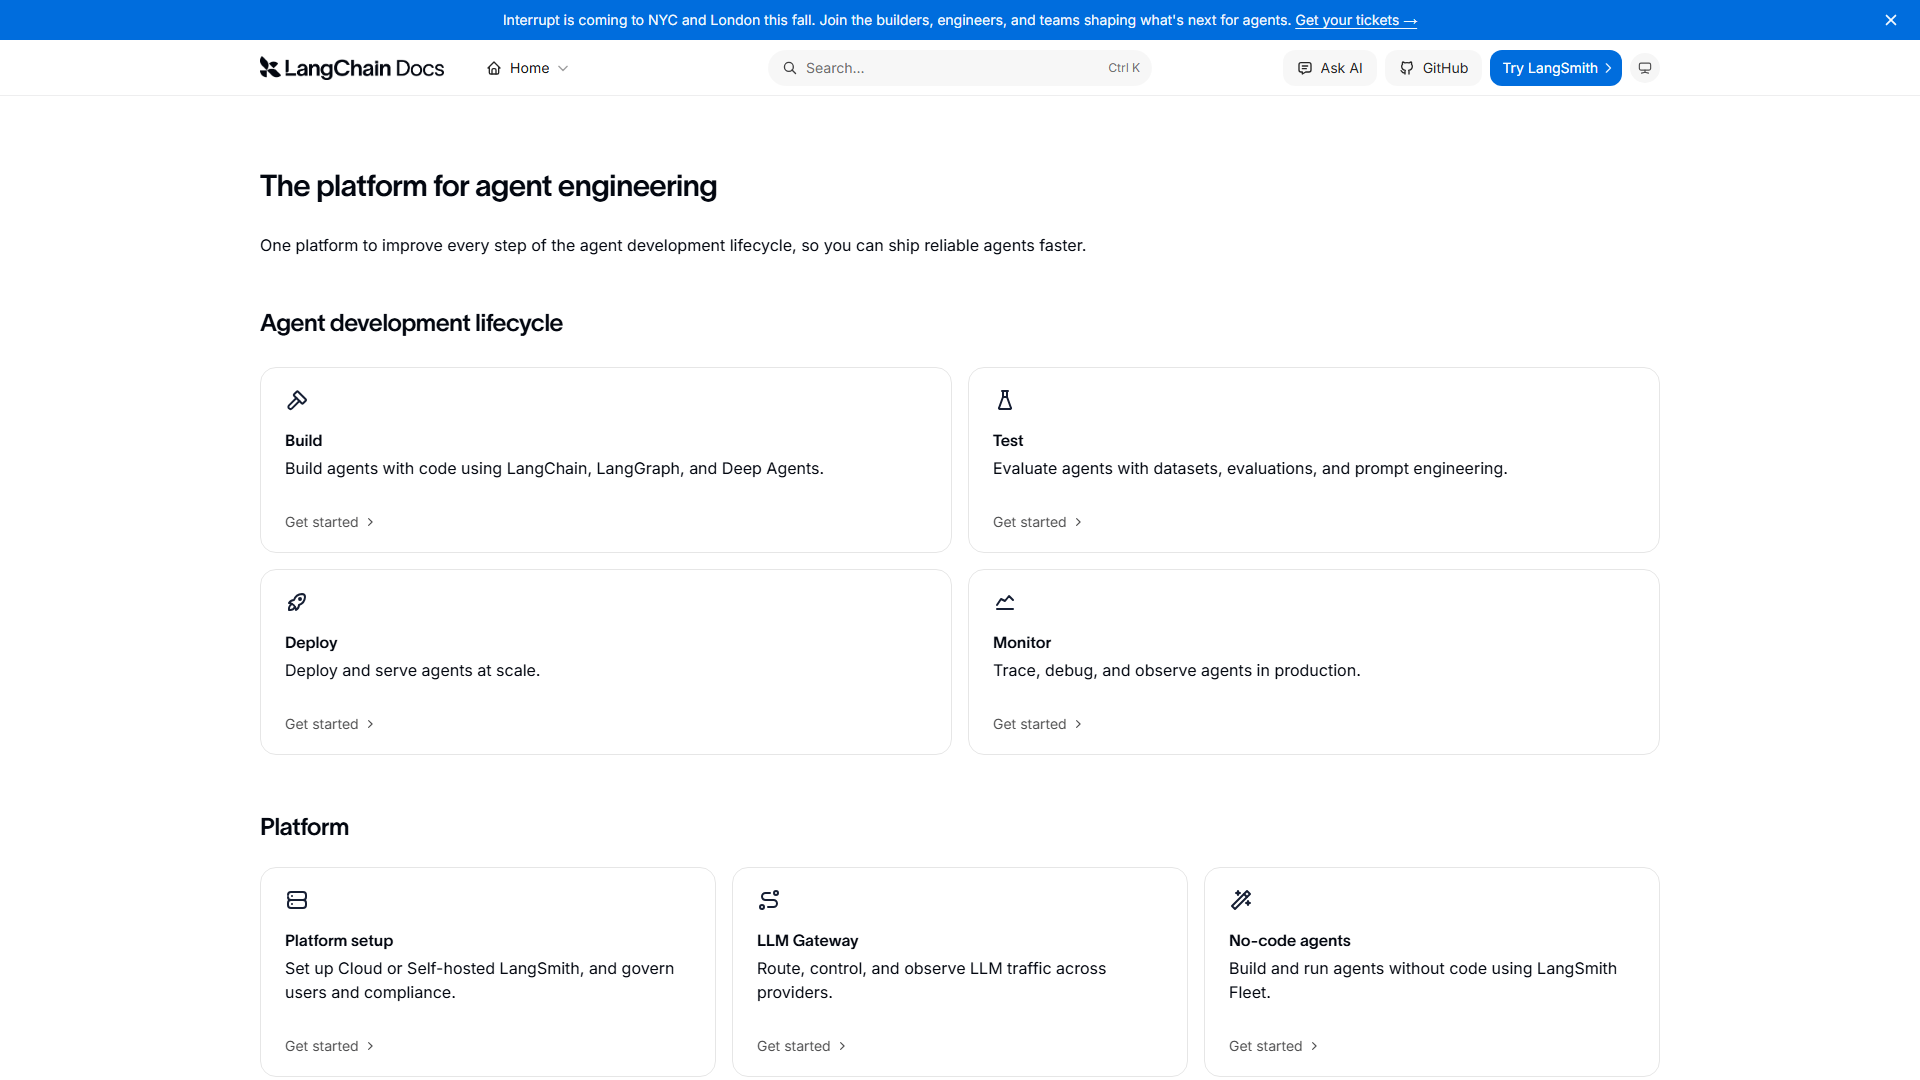Click the LangChain Docs logo
Screen dimensions: 1920x1080
[x=351, y=68]
